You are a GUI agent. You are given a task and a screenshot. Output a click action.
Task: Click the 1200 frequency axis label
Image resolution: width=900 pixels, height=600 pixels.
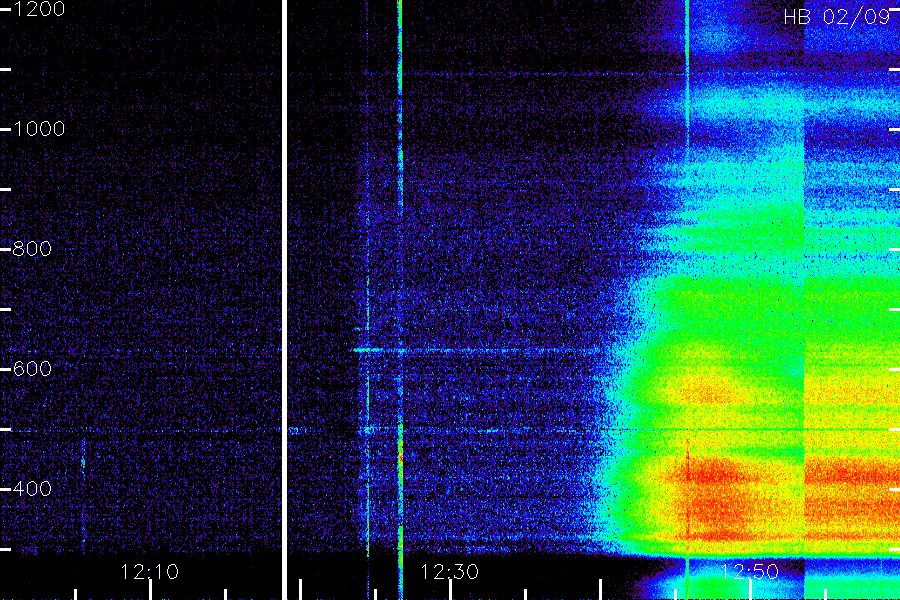[x=38, y=9]
